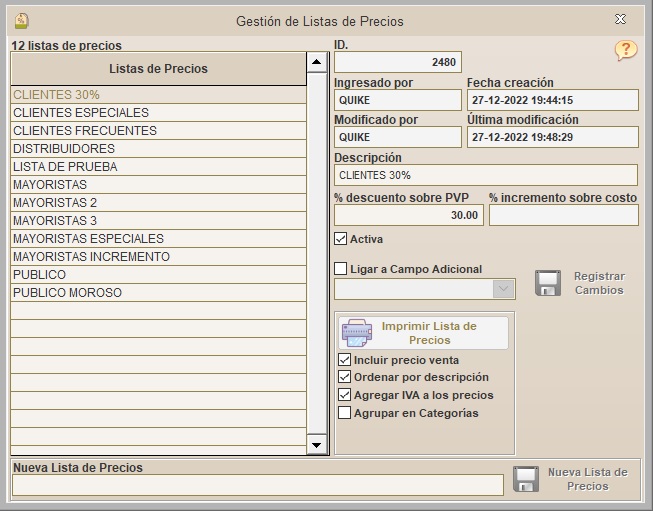The height and width of the screenshot is (511, 653).
Task: Enable Ligar a Campo Adicional checkbox
Action: tap(340, 269)
